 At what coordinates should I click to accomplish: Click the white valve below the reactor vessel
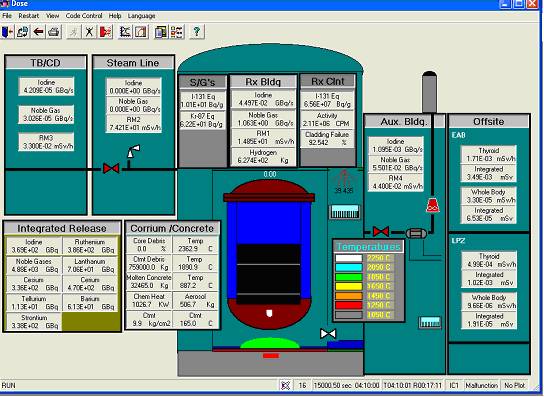[328, 334]
